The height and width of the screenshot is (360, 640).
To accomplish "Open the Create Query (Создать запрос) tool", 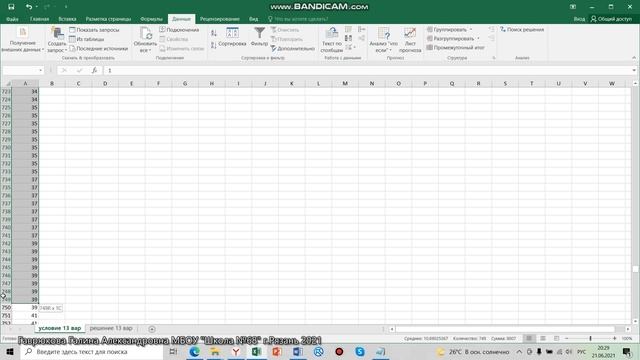I will (57, 40).
